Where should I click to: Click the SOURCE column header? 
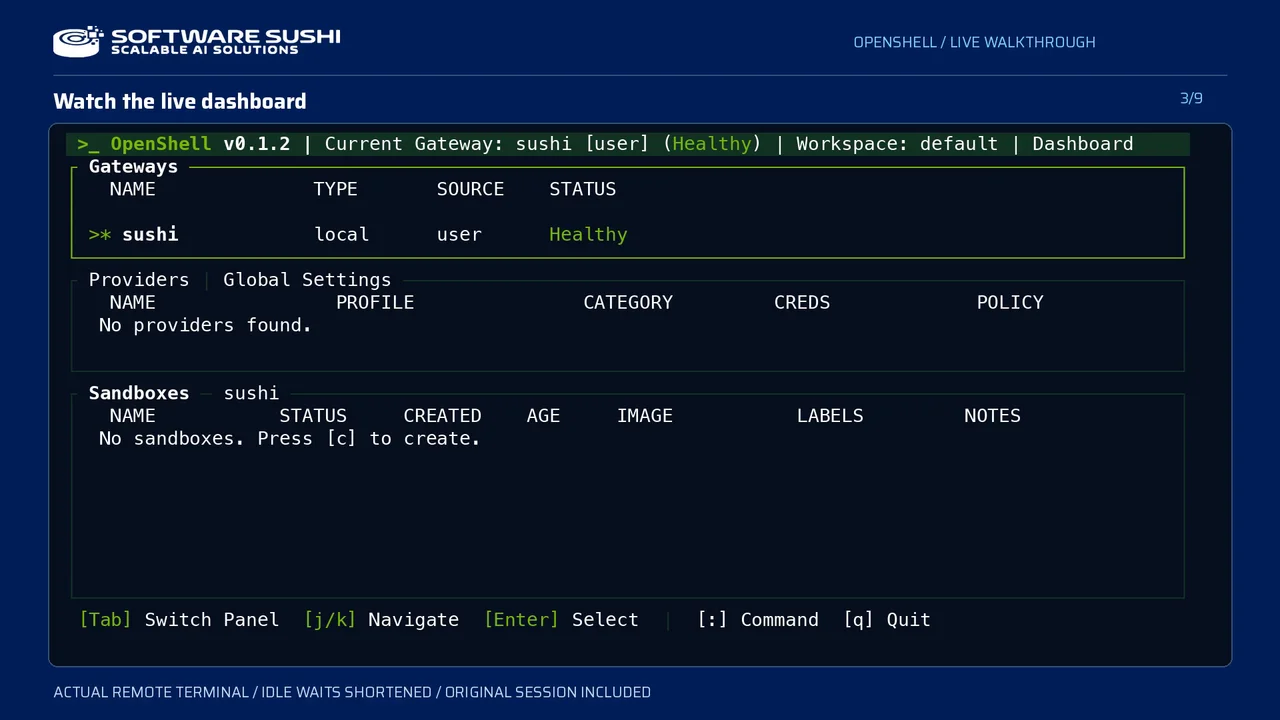point(470,190)
